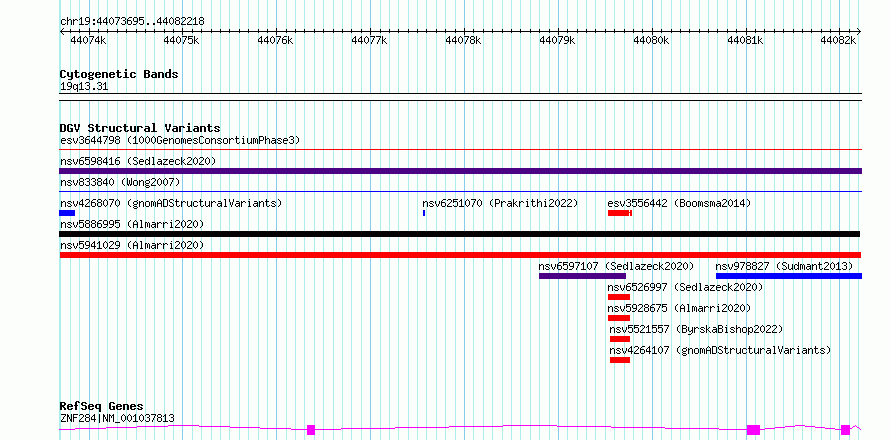Click the 44074k ruler tick label
890x440 pixels.
point(87,40)
